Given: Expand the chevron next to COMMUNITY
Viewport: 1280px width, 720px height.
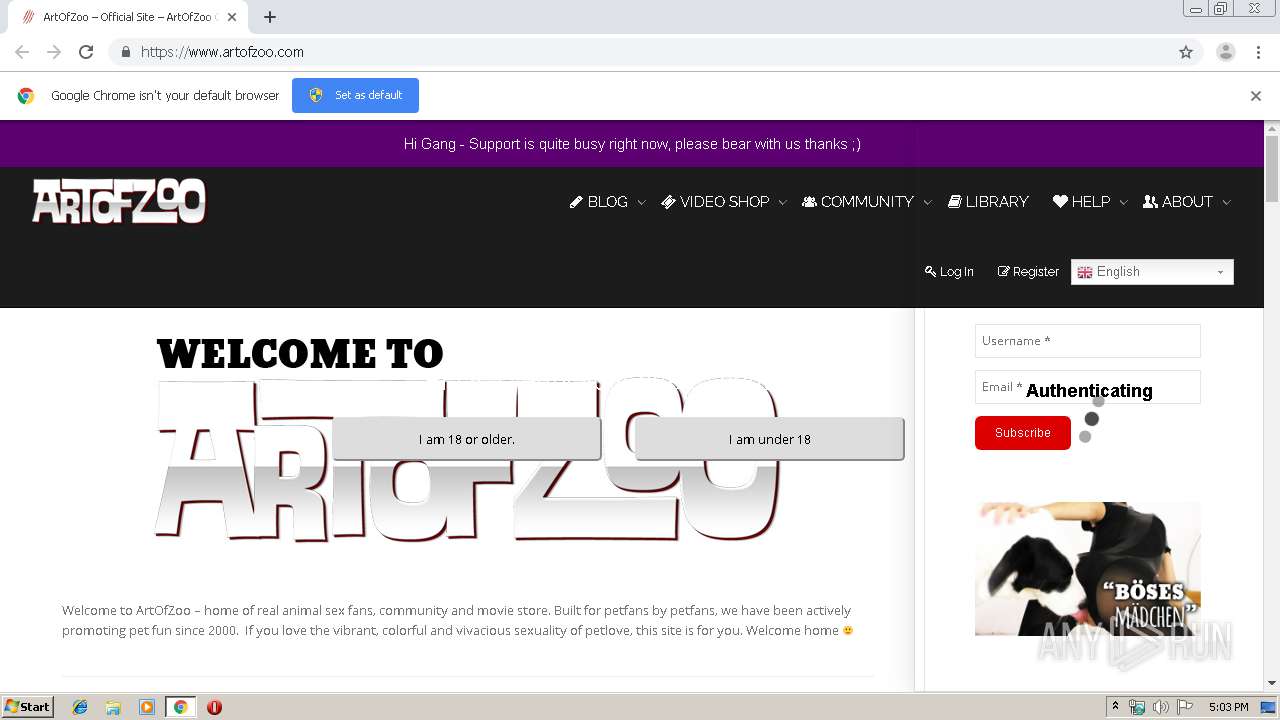Looking at the screenshot, I should coord(927,202).
